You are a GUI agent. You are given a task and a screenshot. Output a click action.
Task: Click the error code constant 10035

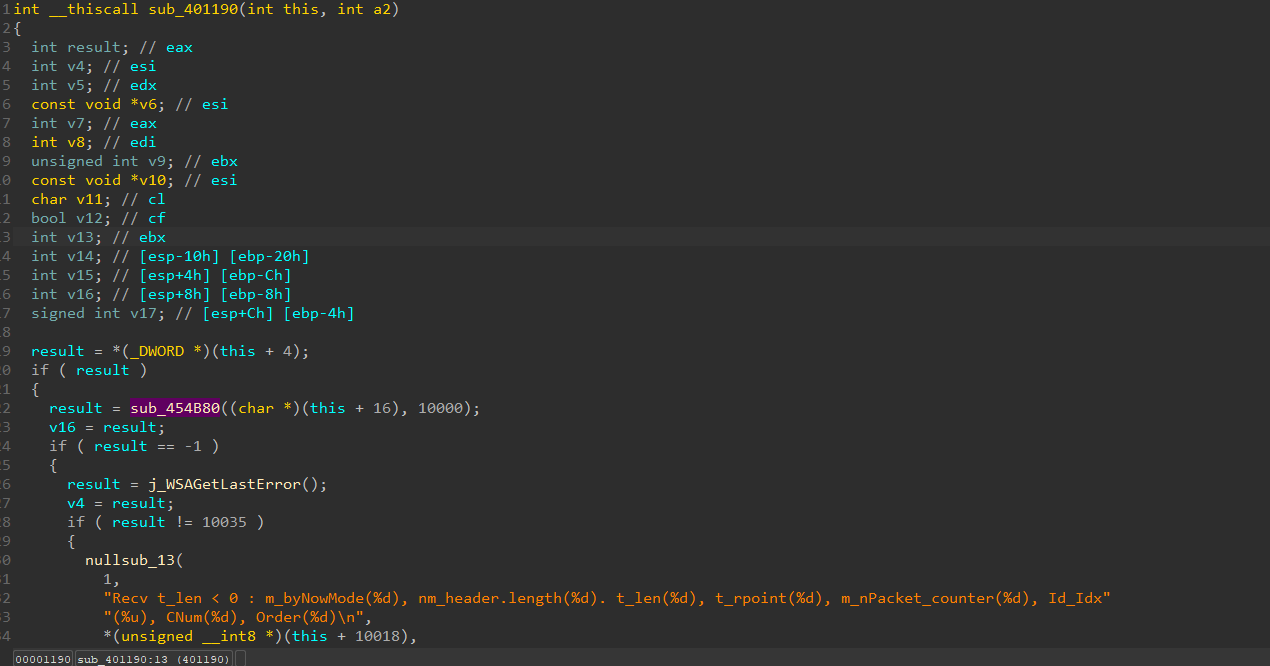click(226, 522)
